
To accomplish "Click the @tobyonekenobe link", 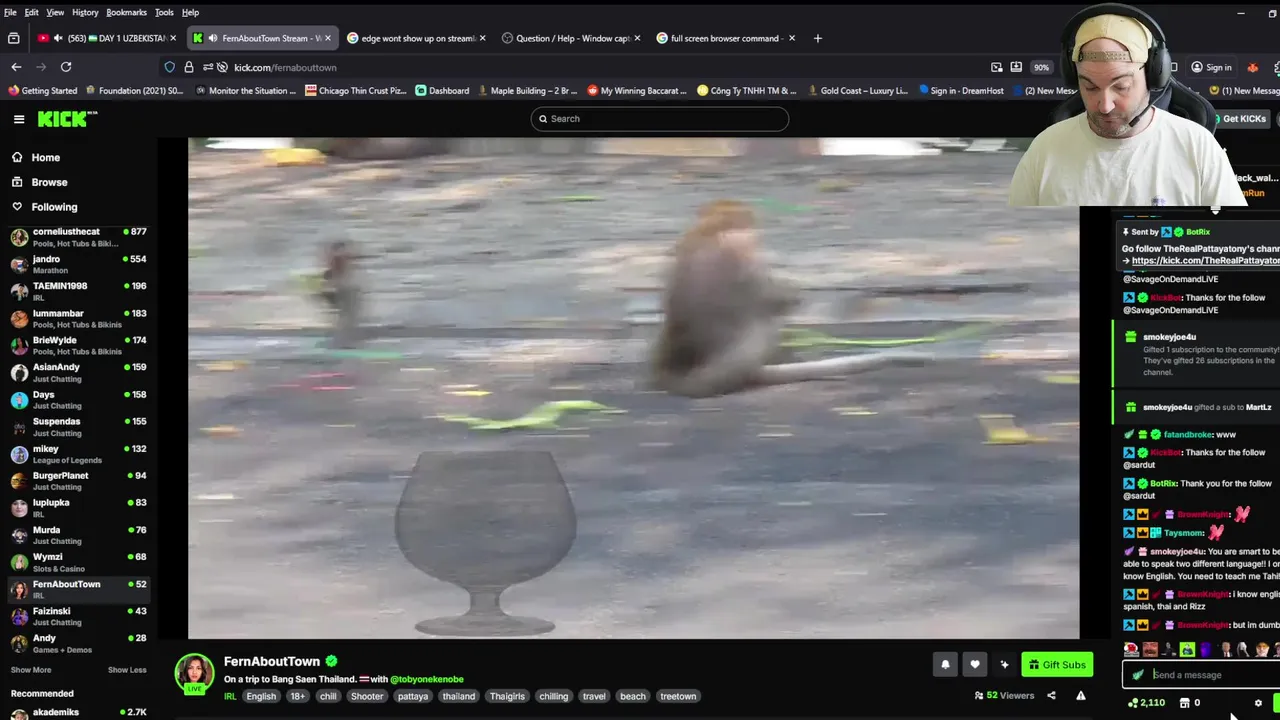I will pyautogui.click(x=427, y=679).
